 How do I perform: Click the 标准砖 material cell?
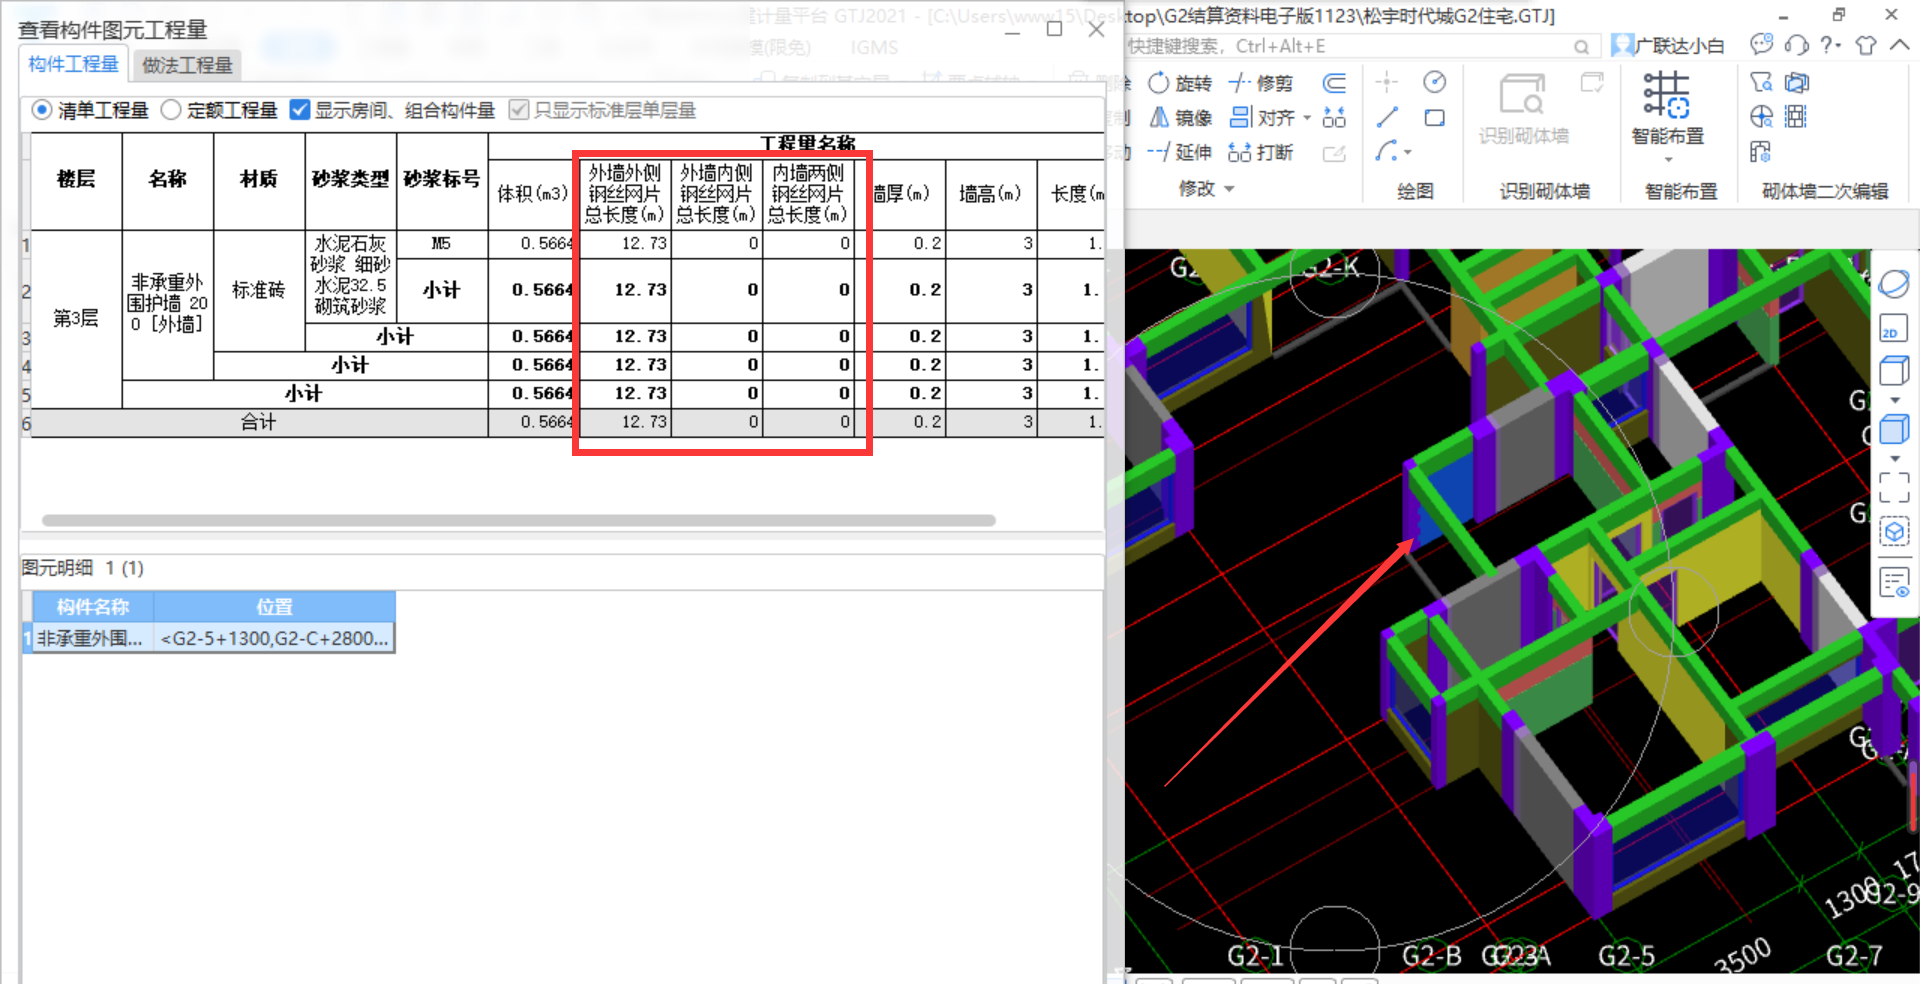[259, 290]
